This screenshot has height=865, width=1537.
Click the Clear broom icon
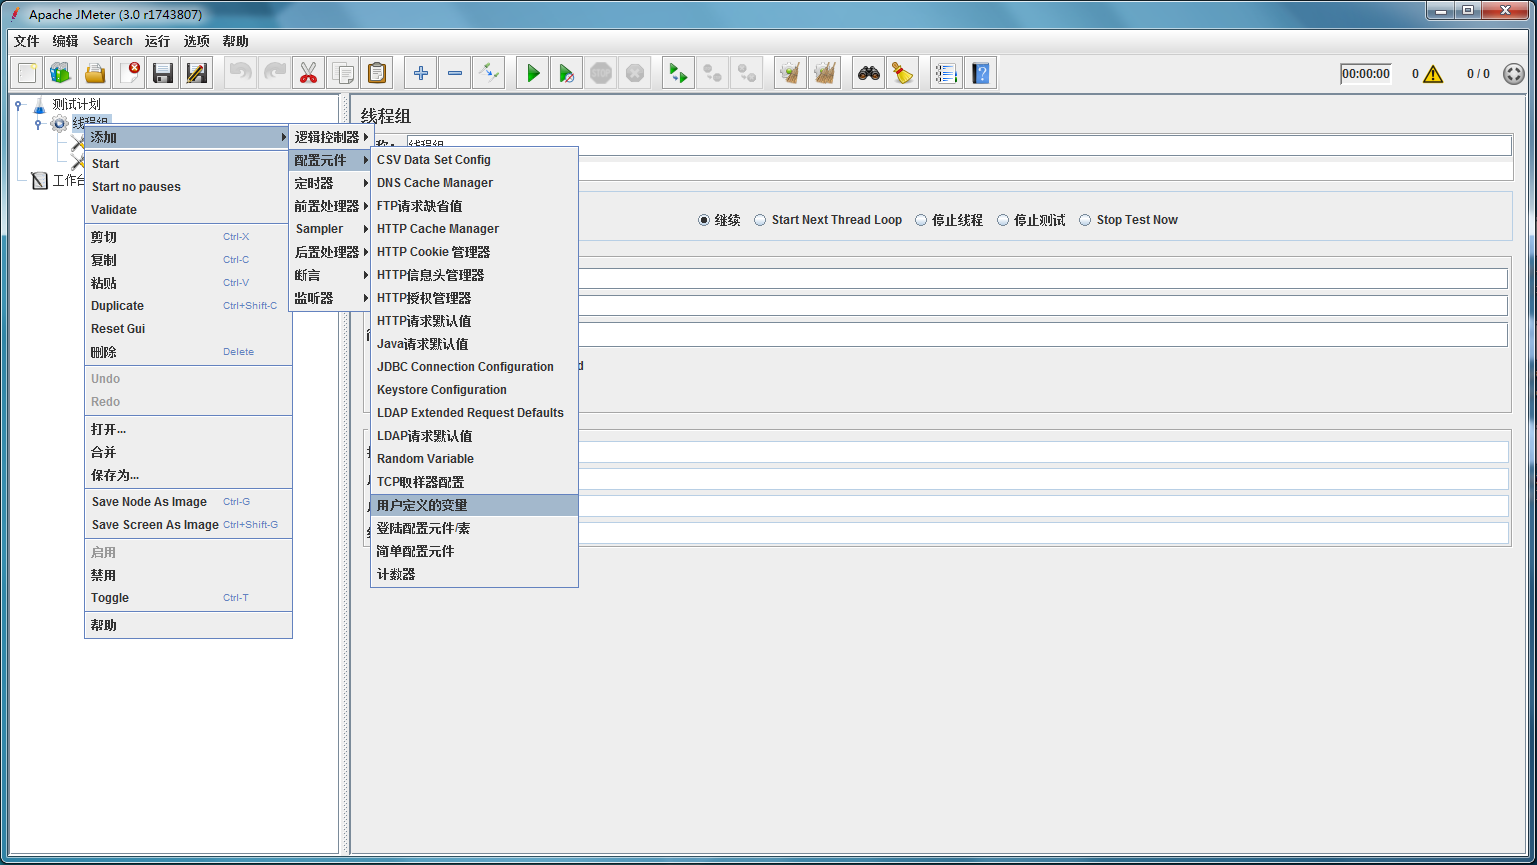pos(791,73)
